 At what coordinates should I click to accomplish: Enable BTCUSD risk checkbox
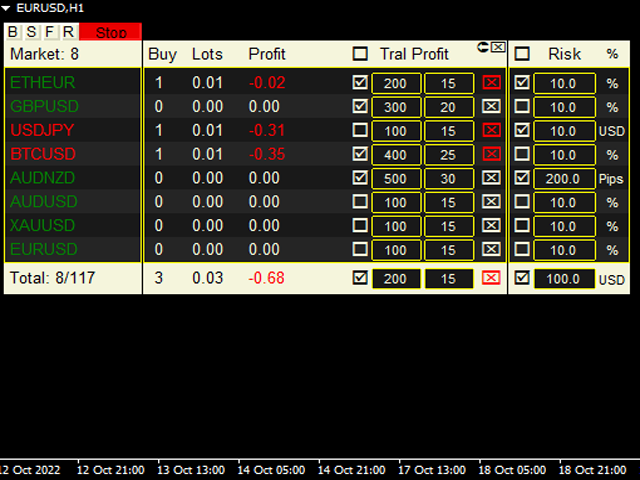tap(522, 154)
